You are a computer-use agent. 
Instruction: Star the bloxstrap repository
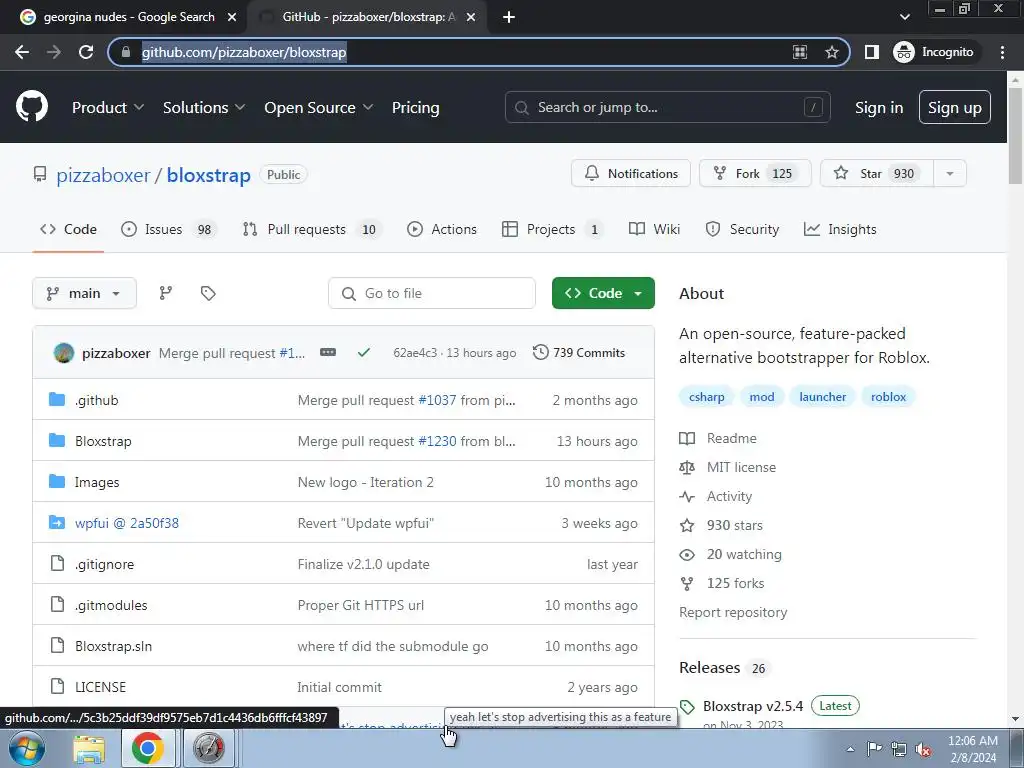(877, 174)
